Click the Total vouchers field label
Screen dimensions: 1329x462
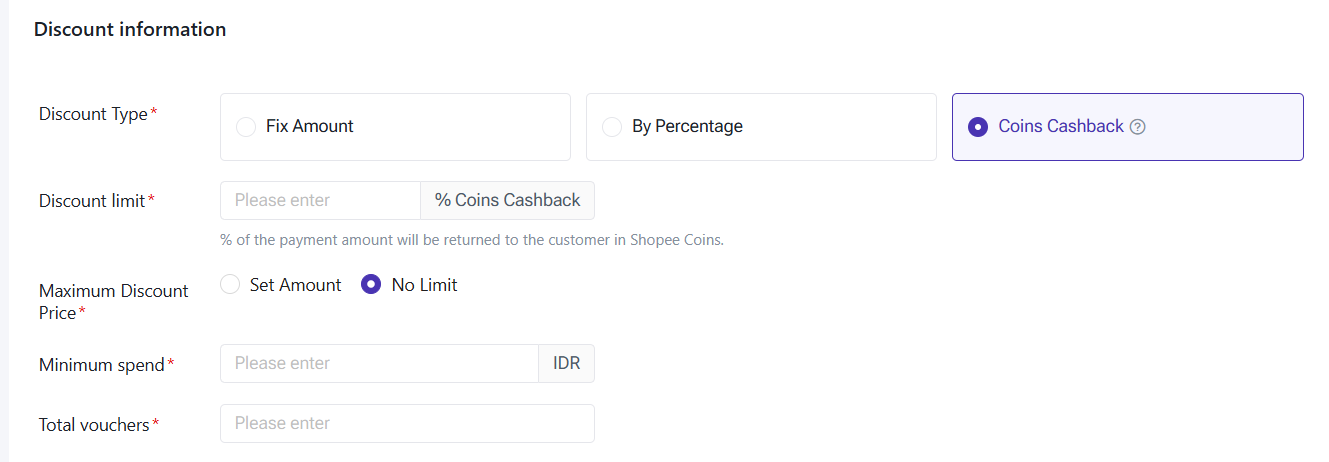pos(99,425)
